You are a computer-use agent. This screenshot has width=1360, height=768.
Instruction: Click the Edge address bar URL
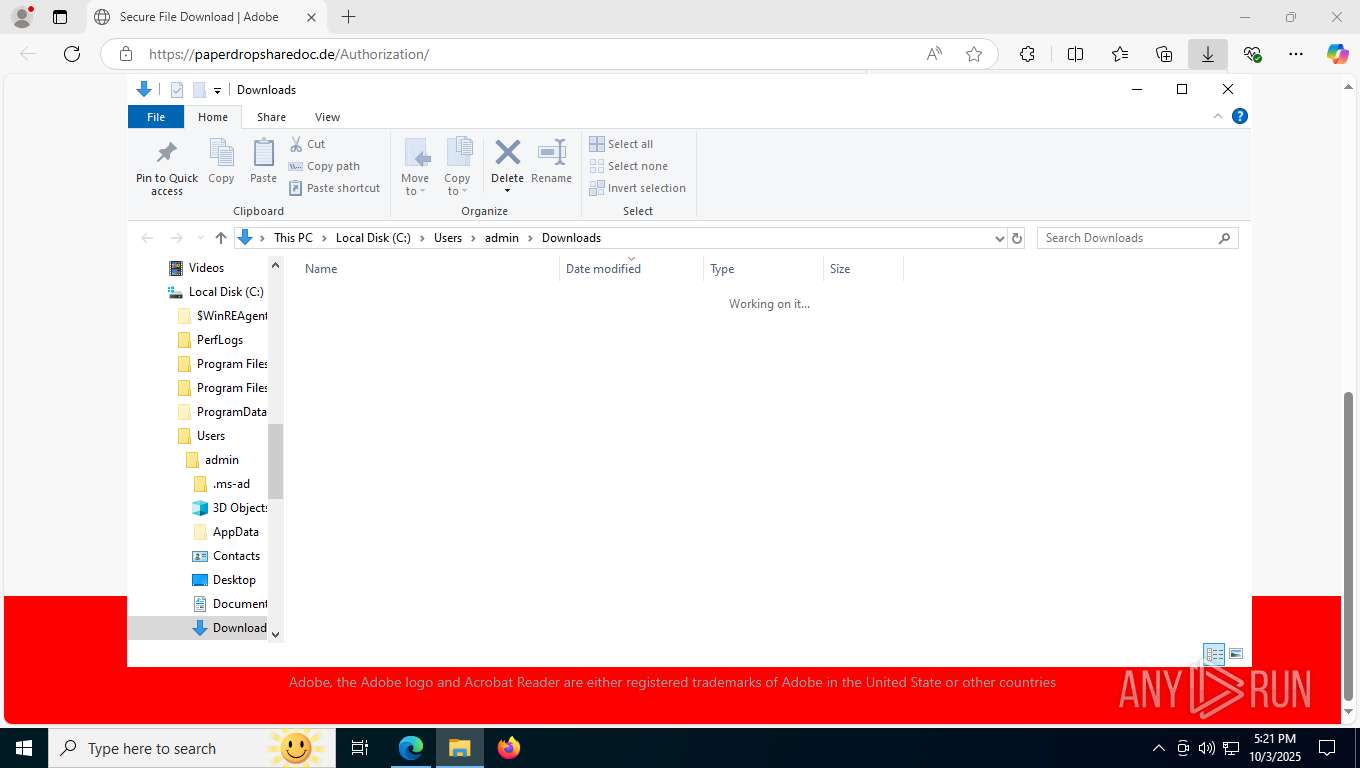pos(289,54)
